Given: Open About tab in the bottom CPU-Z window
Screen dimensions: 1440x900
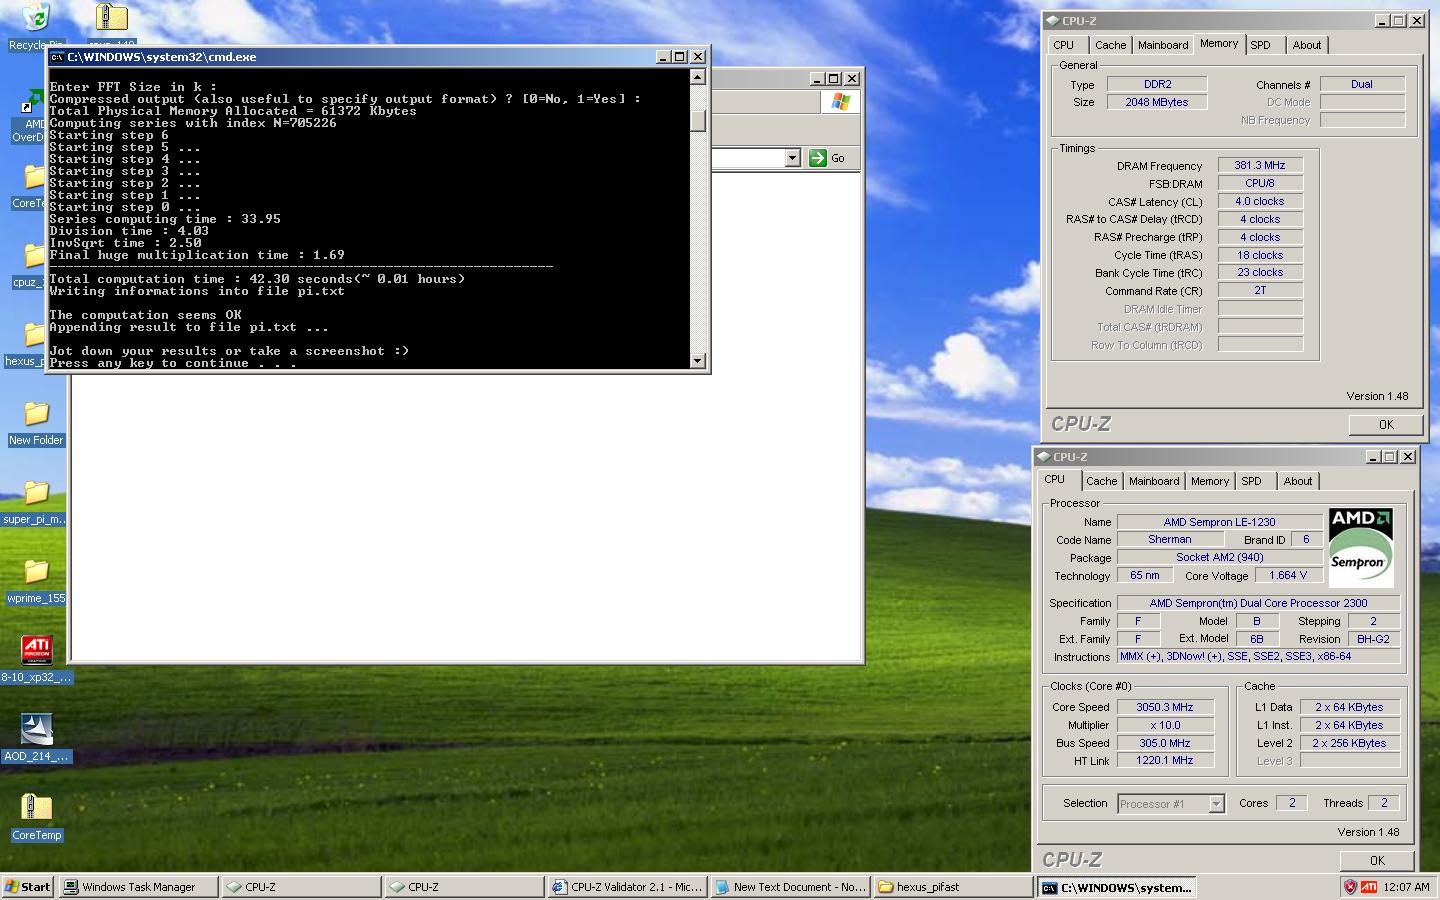Looking at the screenshot, I should (1297, 481).
